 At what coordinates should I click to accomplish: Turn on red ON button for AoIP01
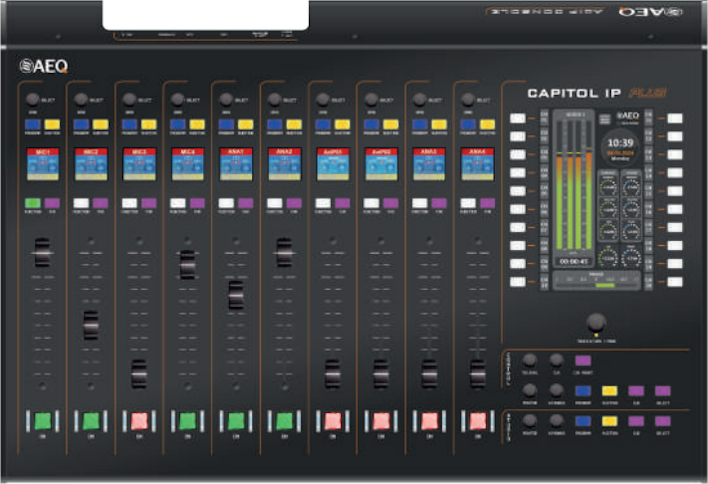(x=333, y=421)
